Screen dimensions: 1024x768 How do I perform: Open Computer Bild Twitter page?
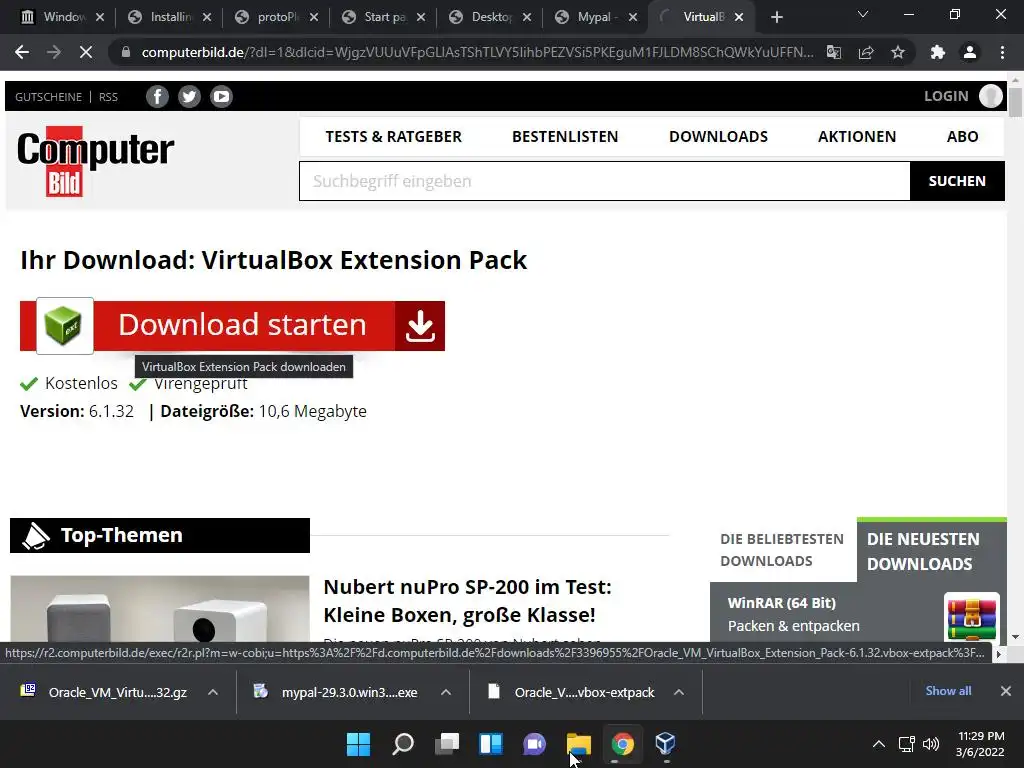pyautogui.click(x=189, y=97)
